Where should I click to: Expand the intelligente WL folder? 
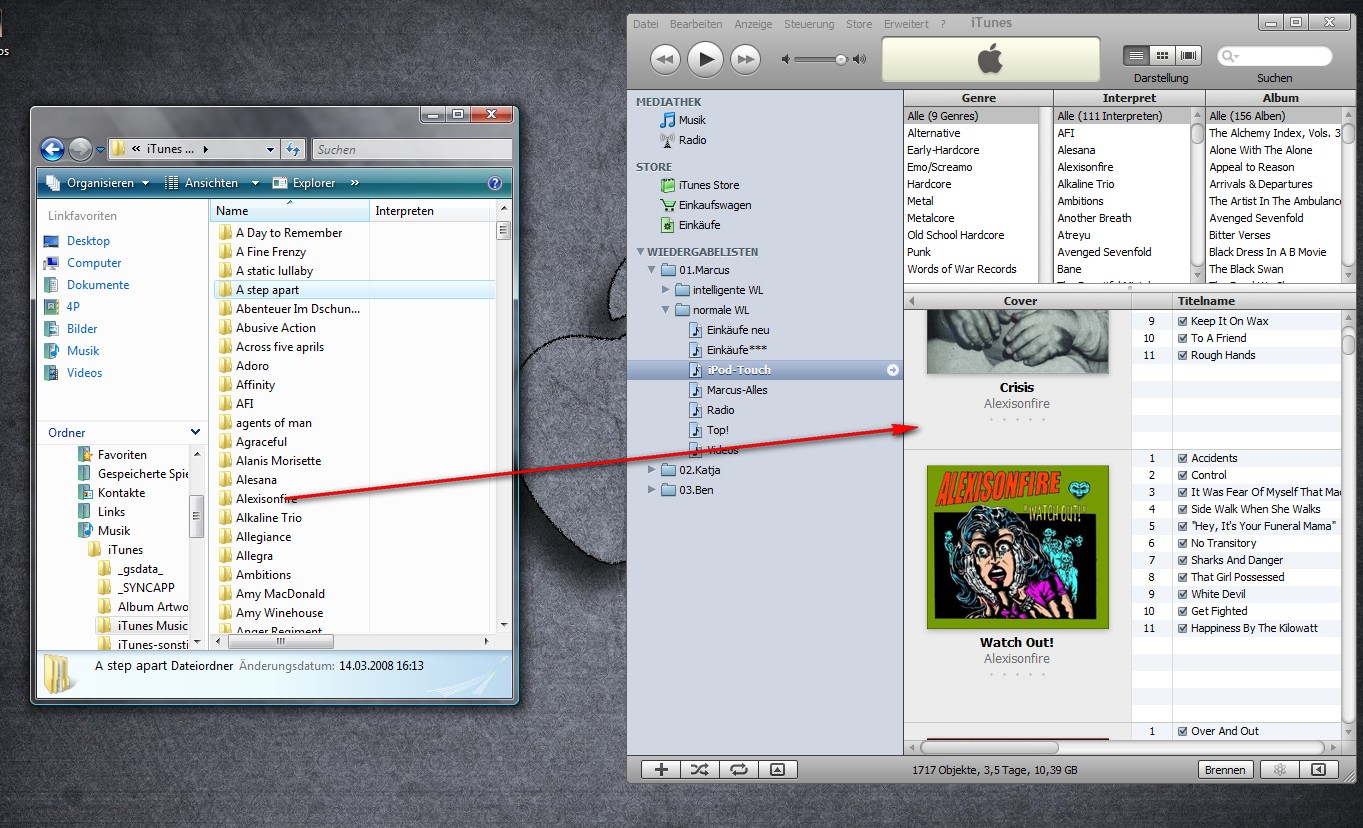pyautogui.click(x=667, y=290)
